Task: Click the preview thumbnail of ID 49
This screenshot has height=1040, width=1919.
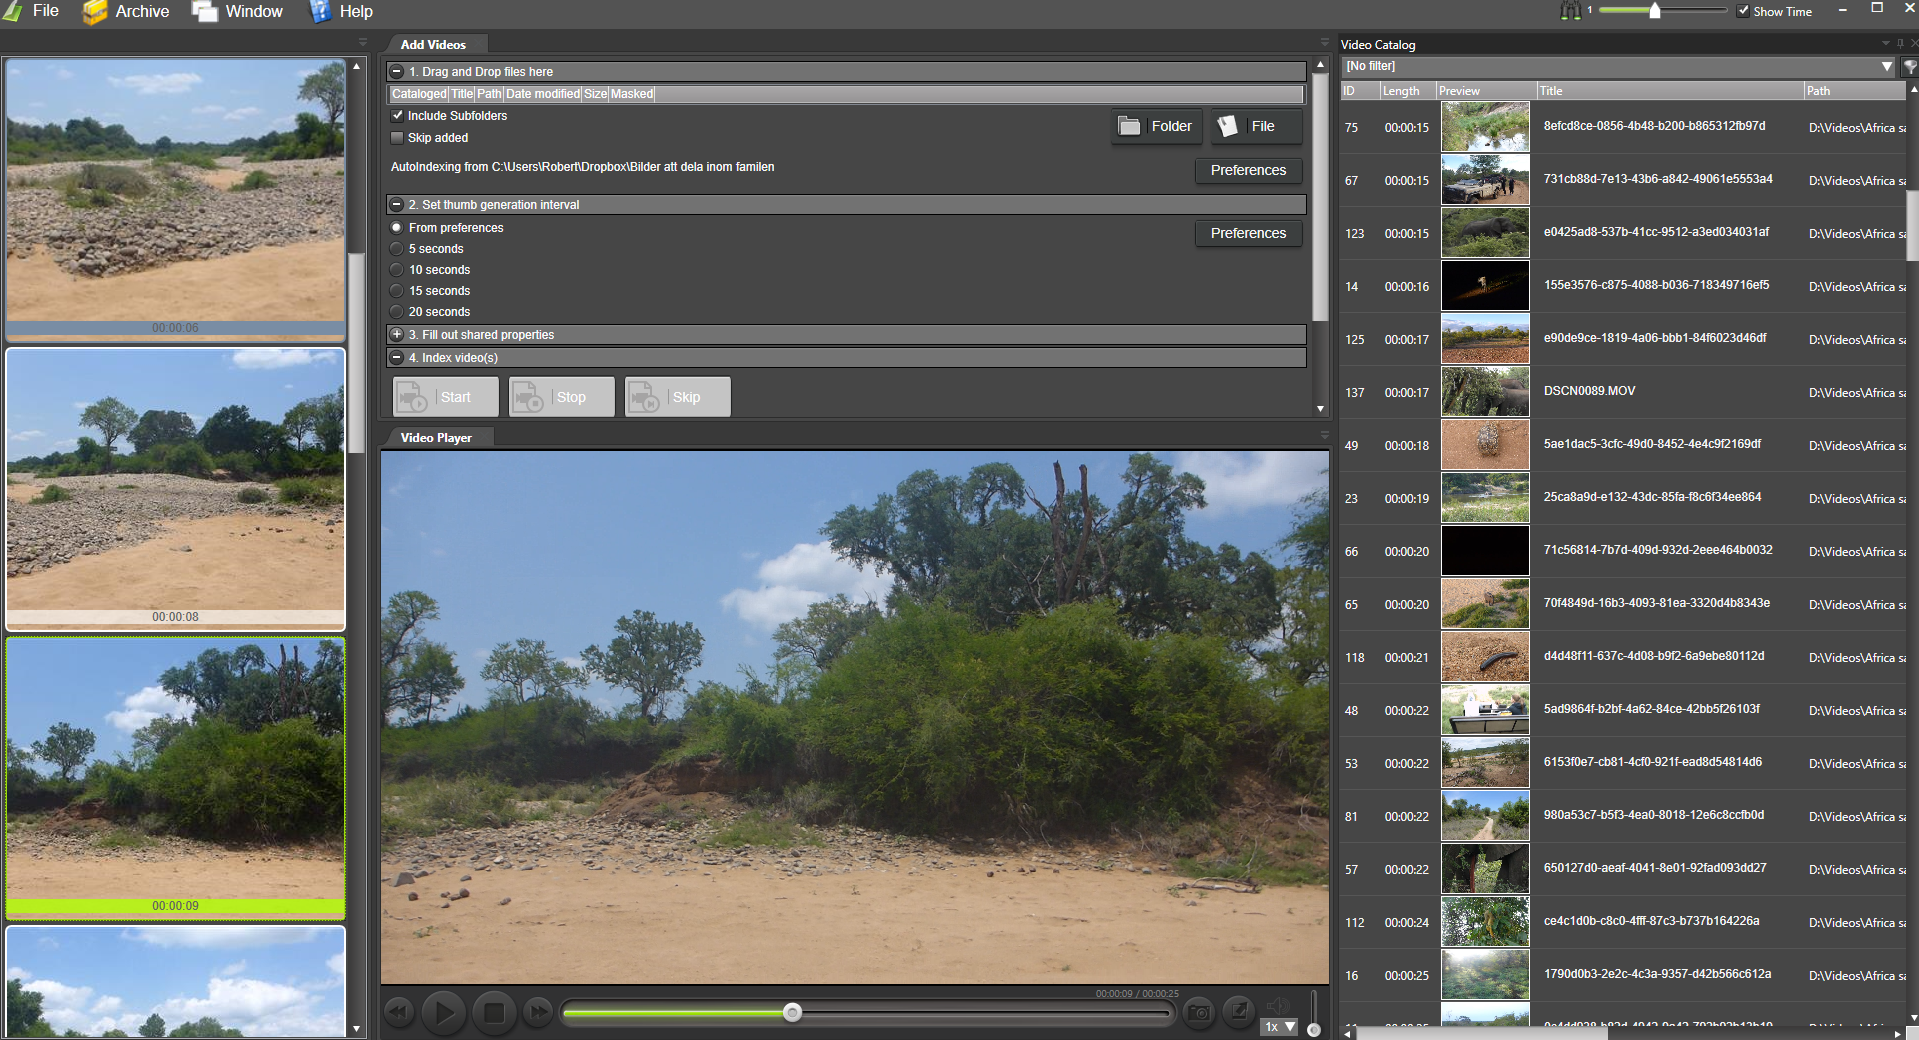Action: tap(1485, 445)
